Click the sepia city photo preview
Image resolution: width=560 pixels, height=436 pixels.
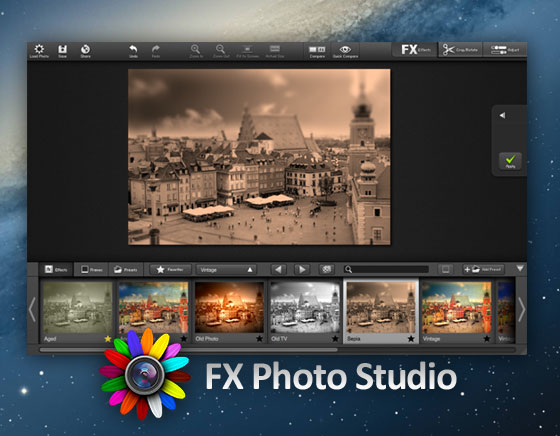click(x=259, y=157)
